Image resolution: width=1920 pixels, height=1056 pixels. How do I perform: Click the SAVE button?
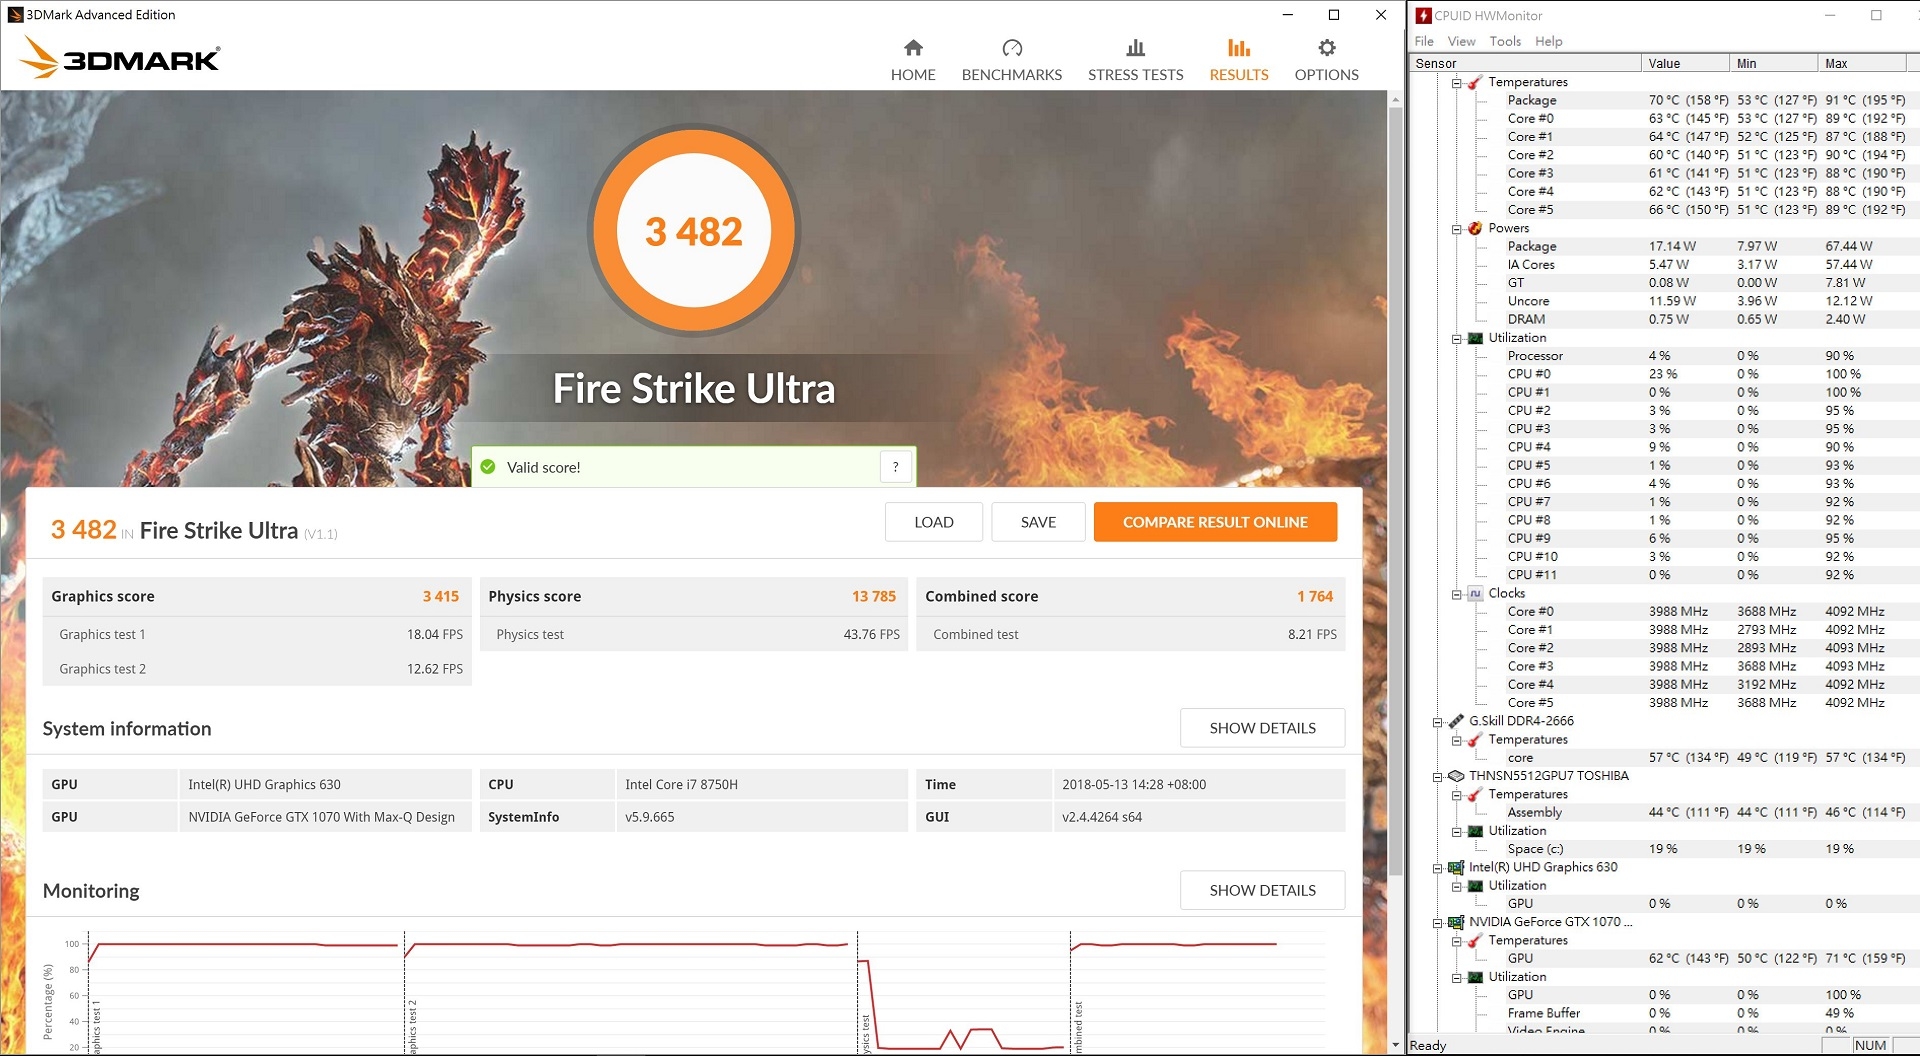pos(1038,522)
